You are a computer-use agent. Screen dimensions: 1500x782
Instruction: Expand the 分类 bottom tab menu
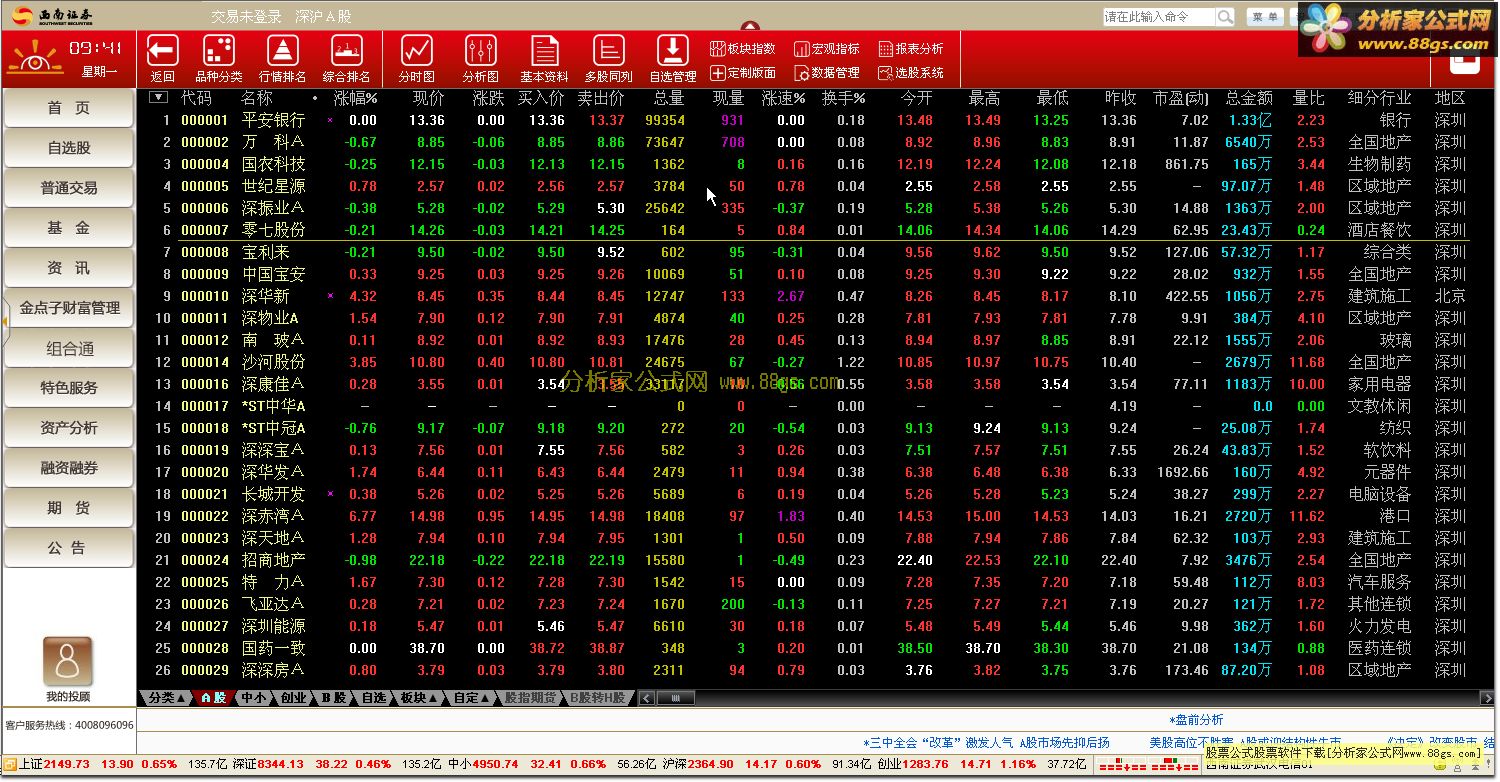166,698
